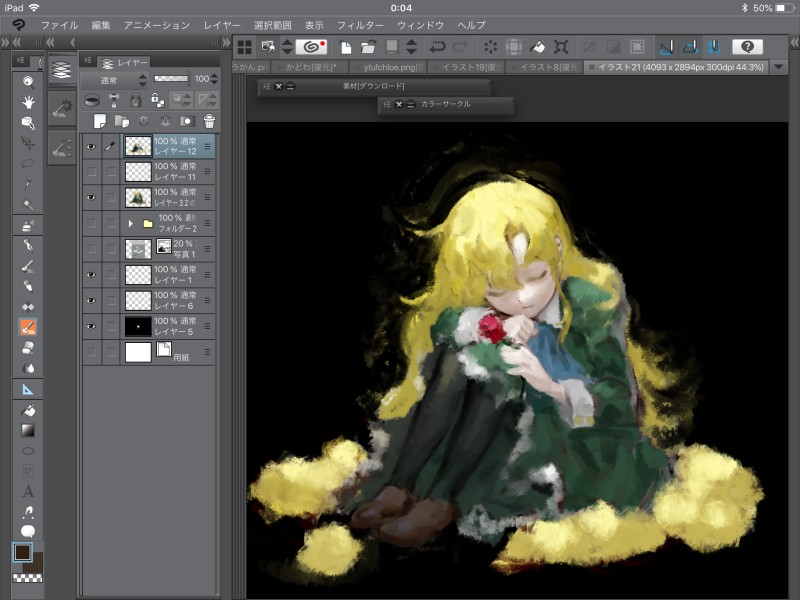Image resolution: width=800 pixels, height=600 pixels.
Task: Select the Eyedropper tool
Action: coord(28,184)
